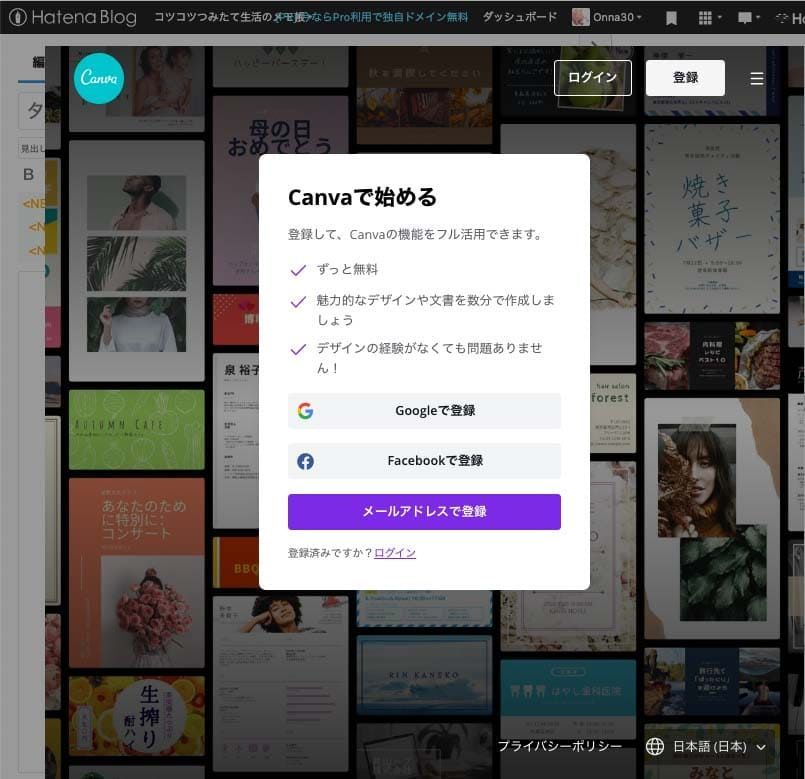
Task: Select the RIN KANEKO template thumbnail
Action: 424,675
